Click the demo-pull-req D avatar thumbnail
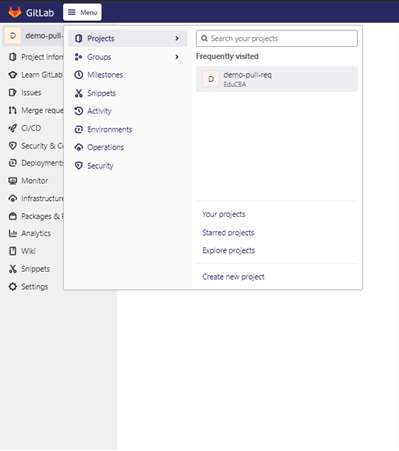 [211, 79]
